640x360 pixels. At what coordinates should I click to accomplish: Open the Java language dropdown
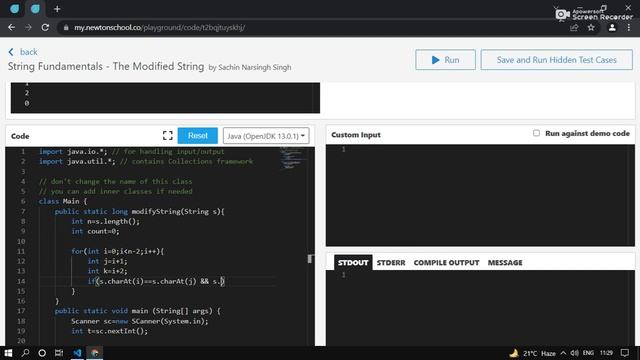pyautogui.click(x=266, y=136)
